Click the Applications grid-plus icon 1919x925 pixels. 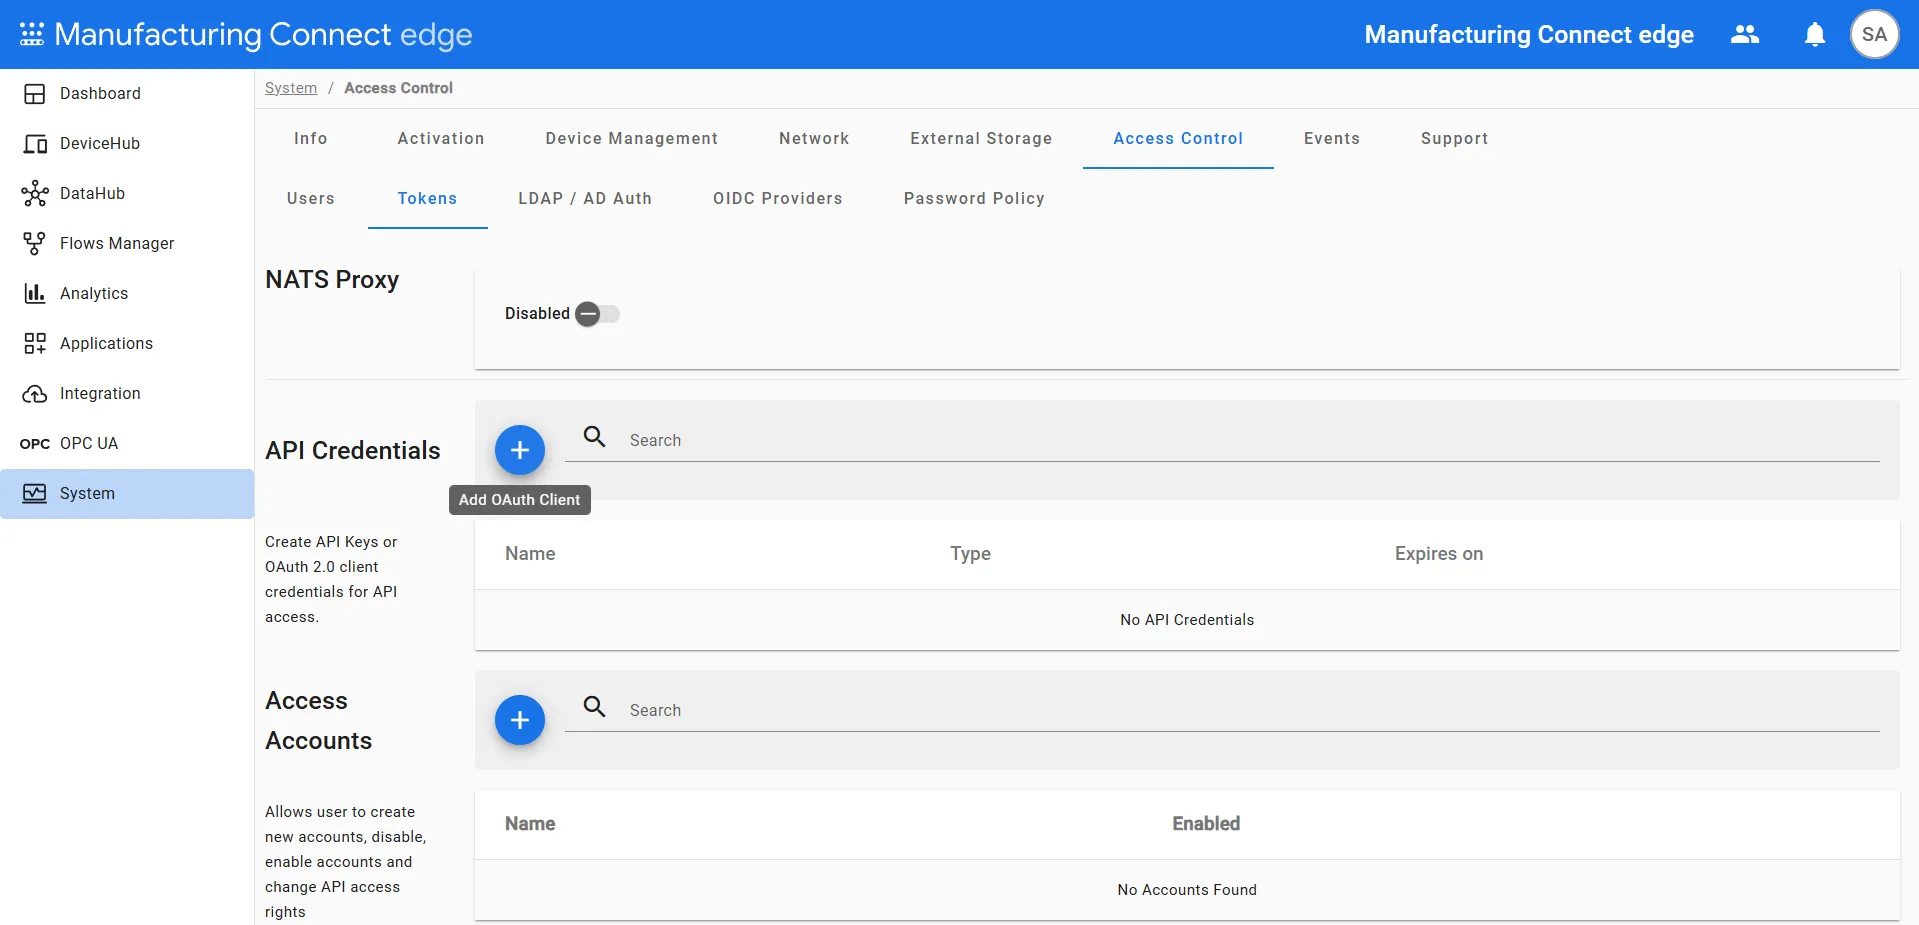click(35, 344)
